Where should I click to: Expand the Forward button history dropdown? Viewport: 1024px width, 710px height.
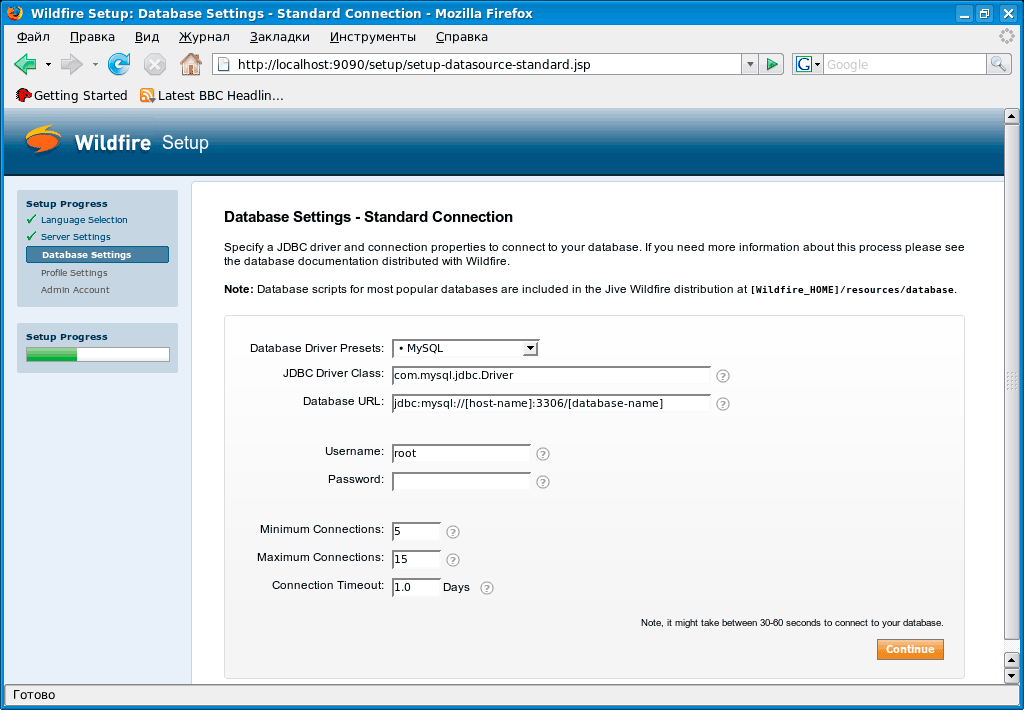(95, 65)
